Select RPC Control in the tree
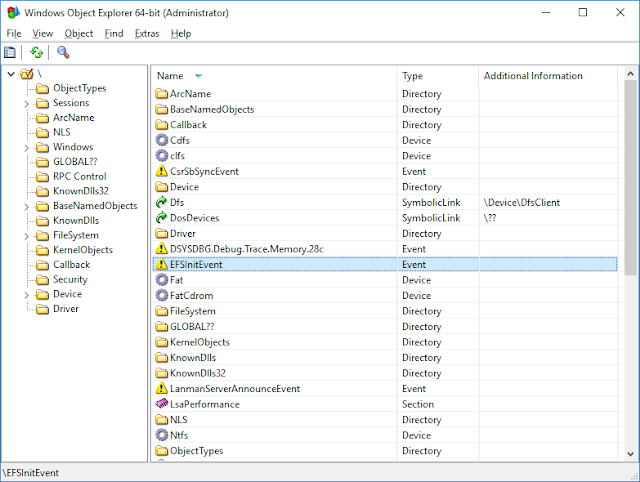 (x=80, y=176)
